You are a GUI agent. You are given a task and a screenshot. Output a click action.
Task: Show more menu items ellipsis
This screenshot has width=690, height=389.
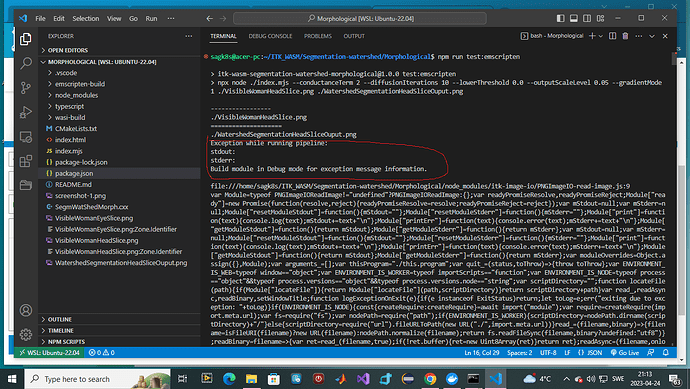pos(171,18)
